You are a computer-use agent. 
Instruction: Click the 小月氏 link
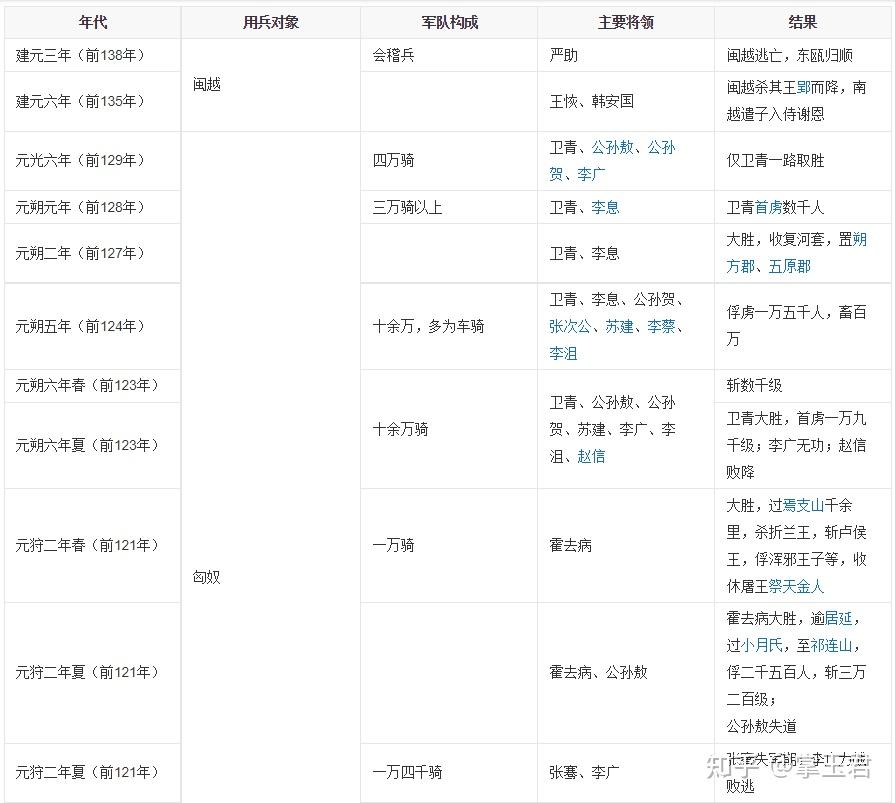coord(761,645)
